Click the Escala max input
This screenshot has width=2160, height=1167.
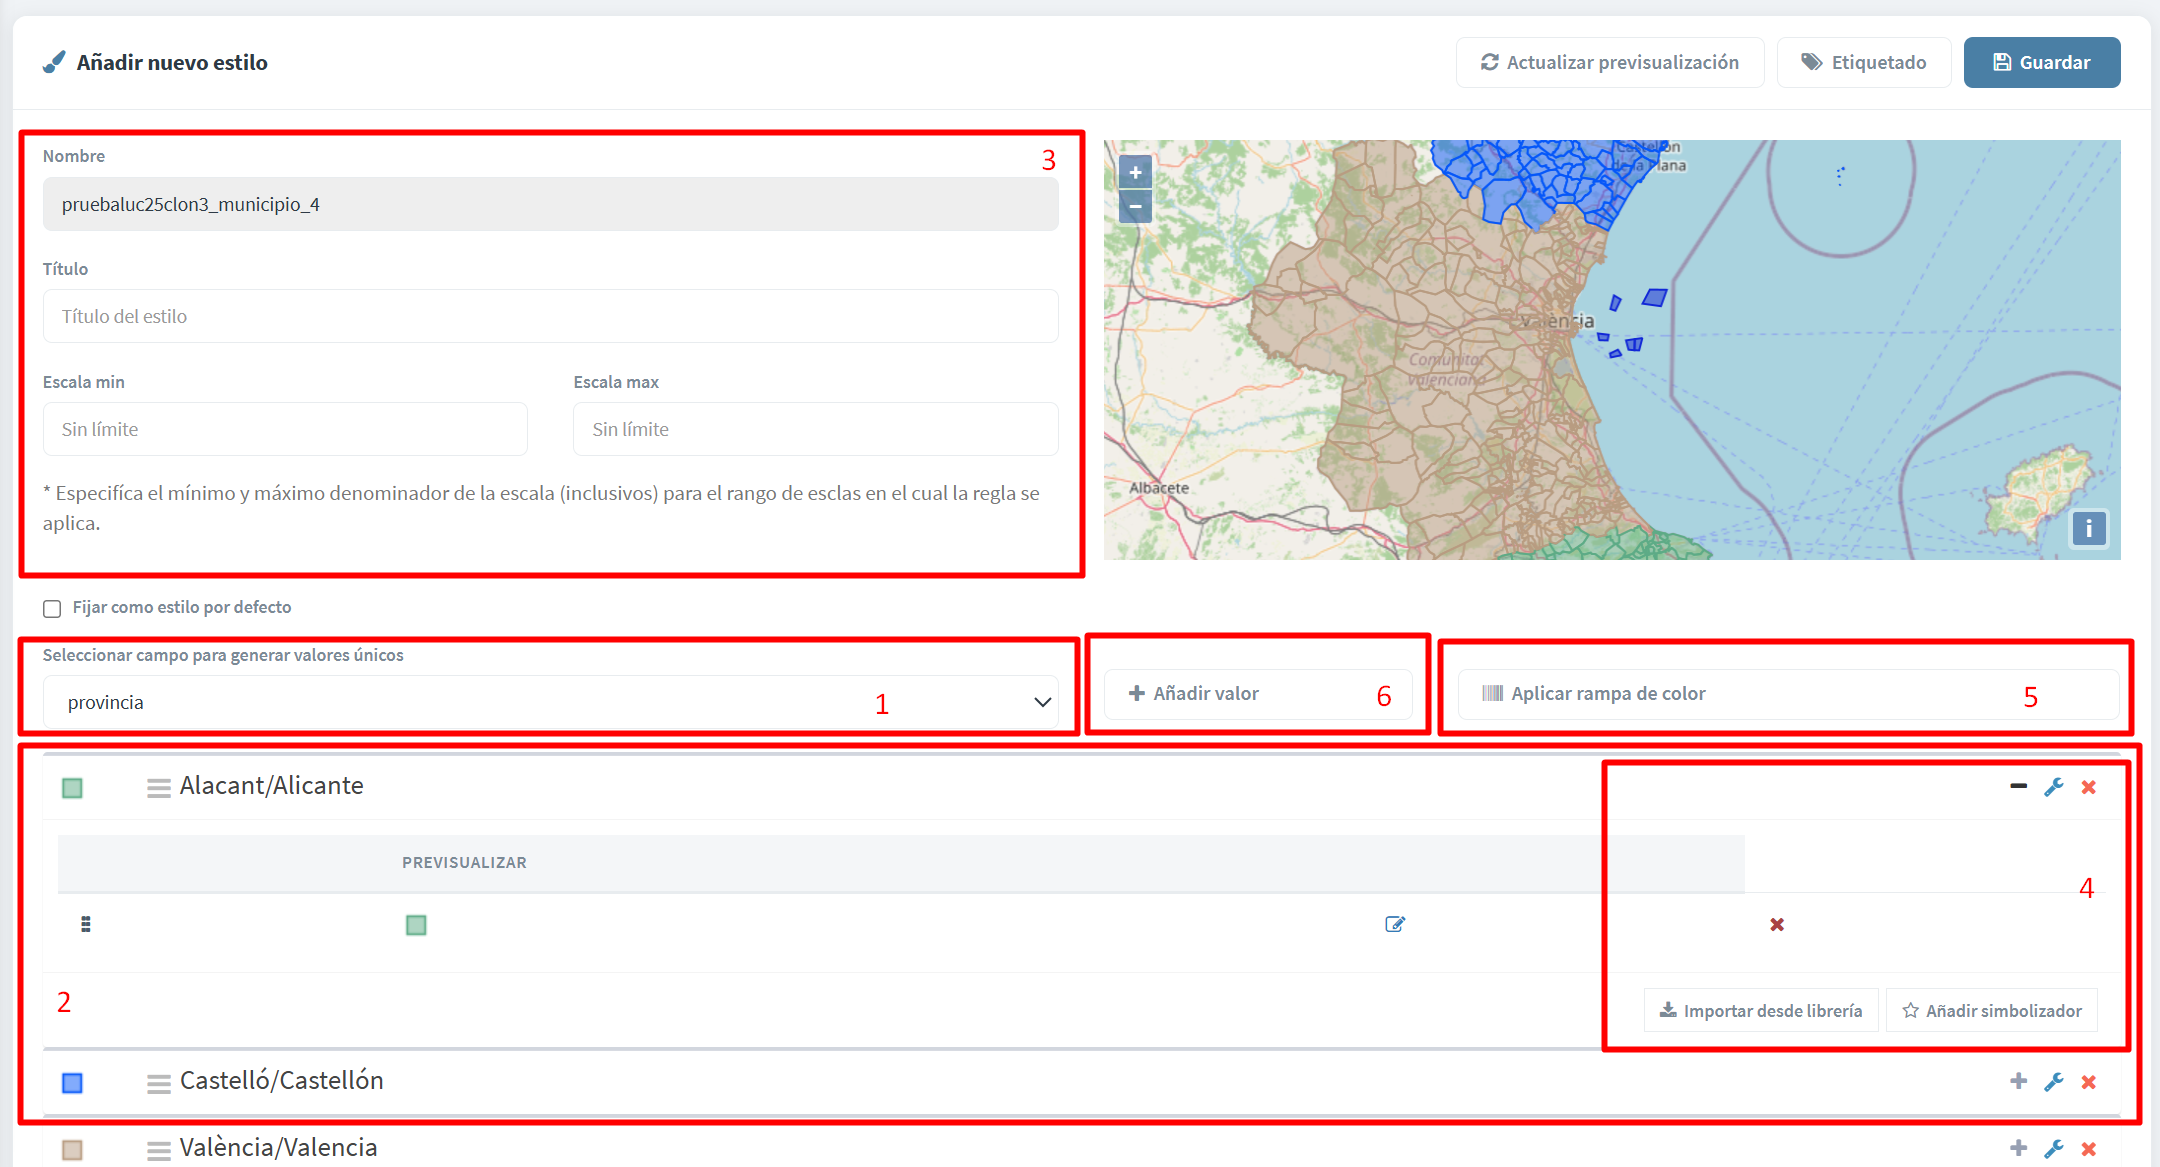click(815, 429)
